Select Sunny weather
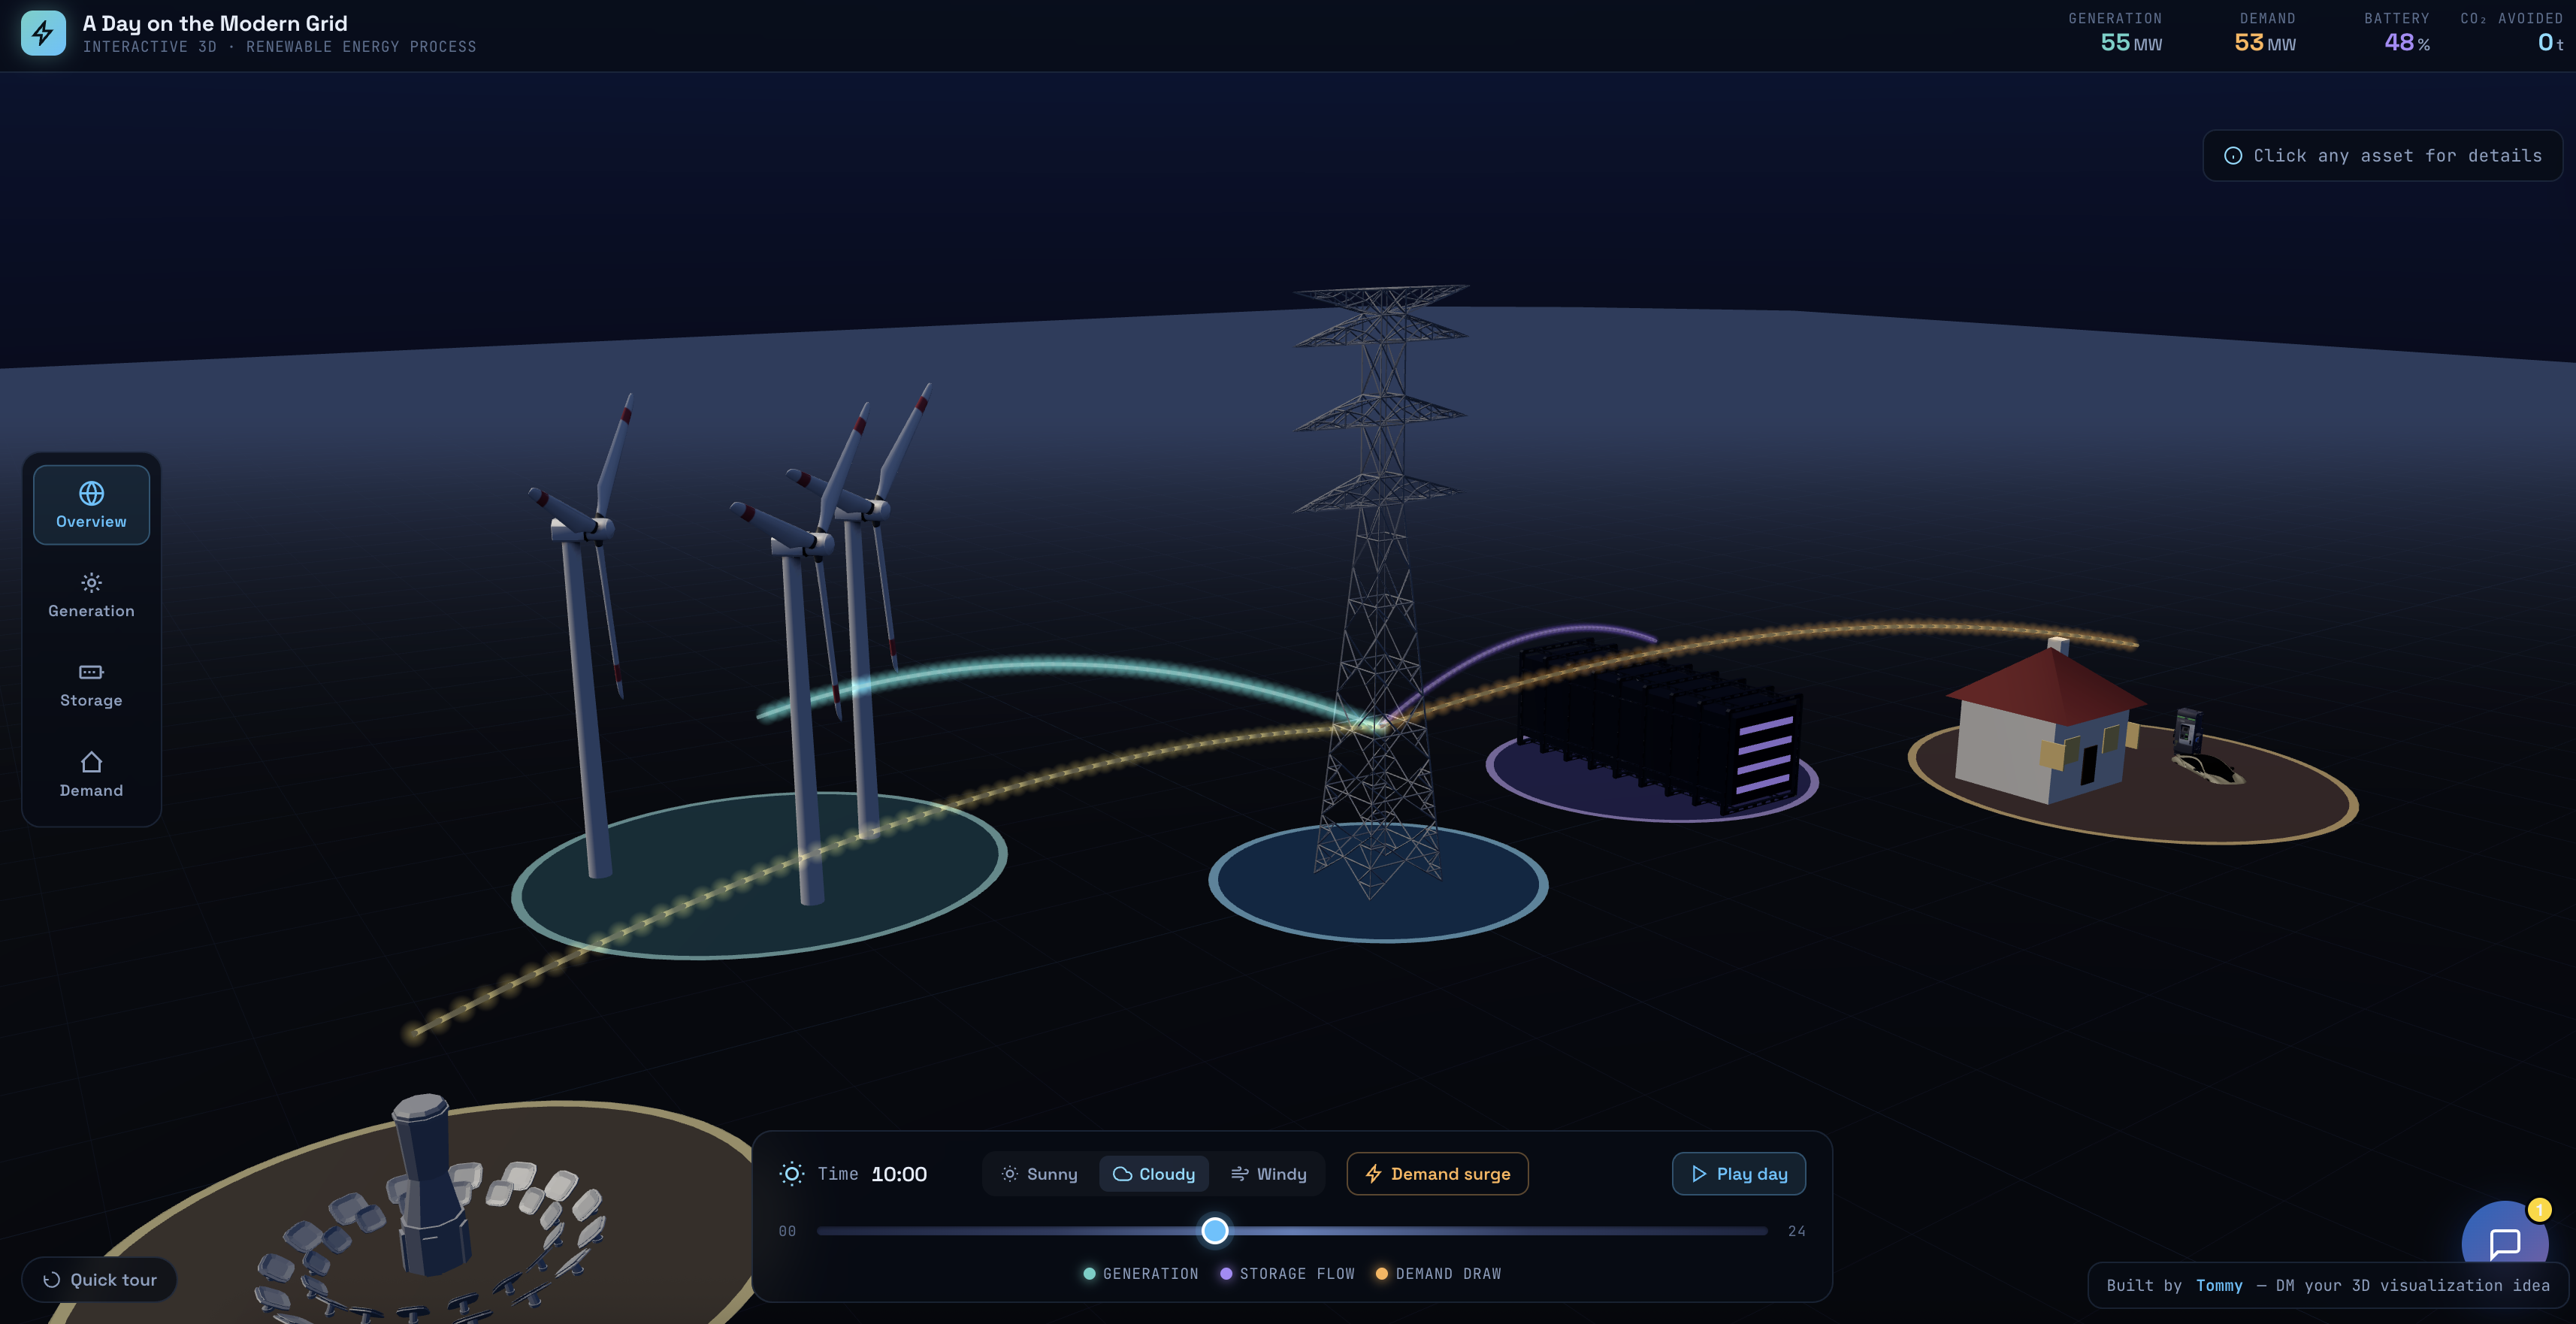Image resolution: width=2576 pixels, height=1324 pixels. tap(1040, 1174)
